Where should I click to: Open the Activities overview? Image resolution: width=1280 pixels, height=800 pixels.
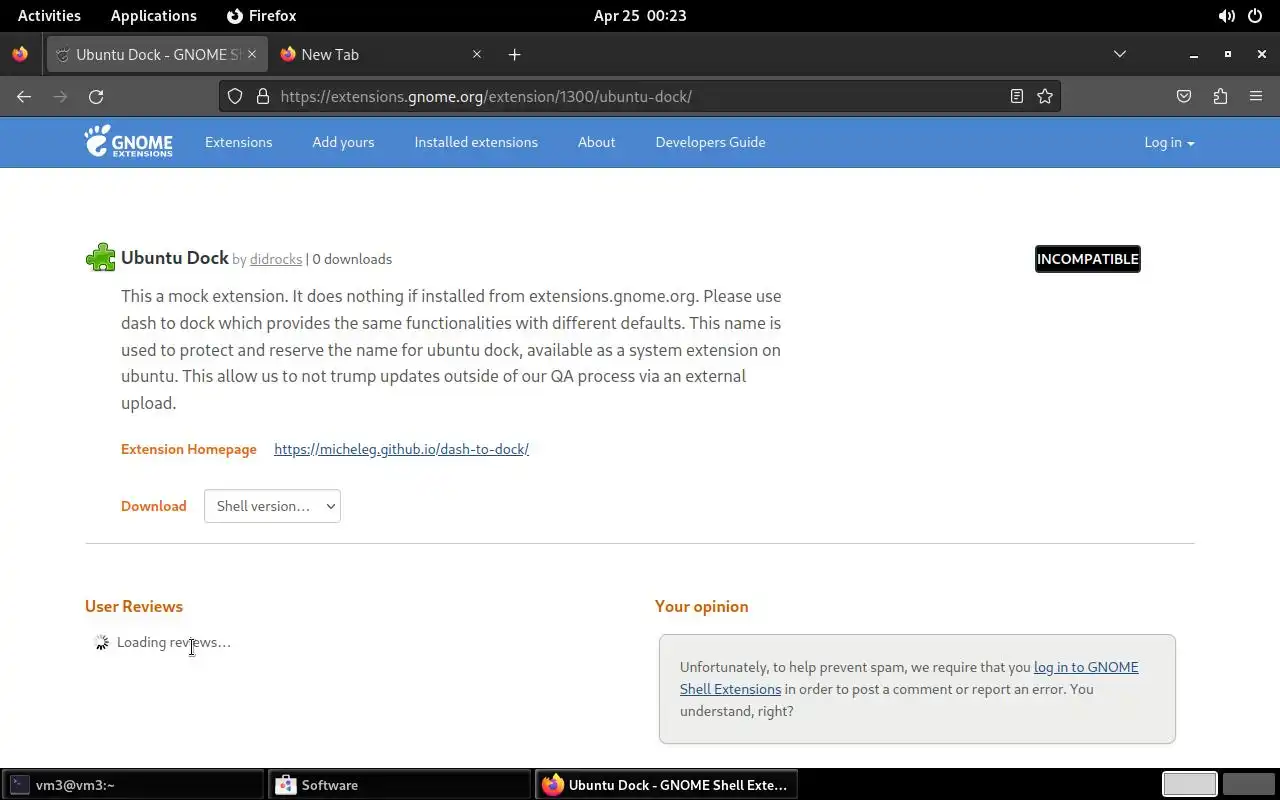[x=49, y=16]
